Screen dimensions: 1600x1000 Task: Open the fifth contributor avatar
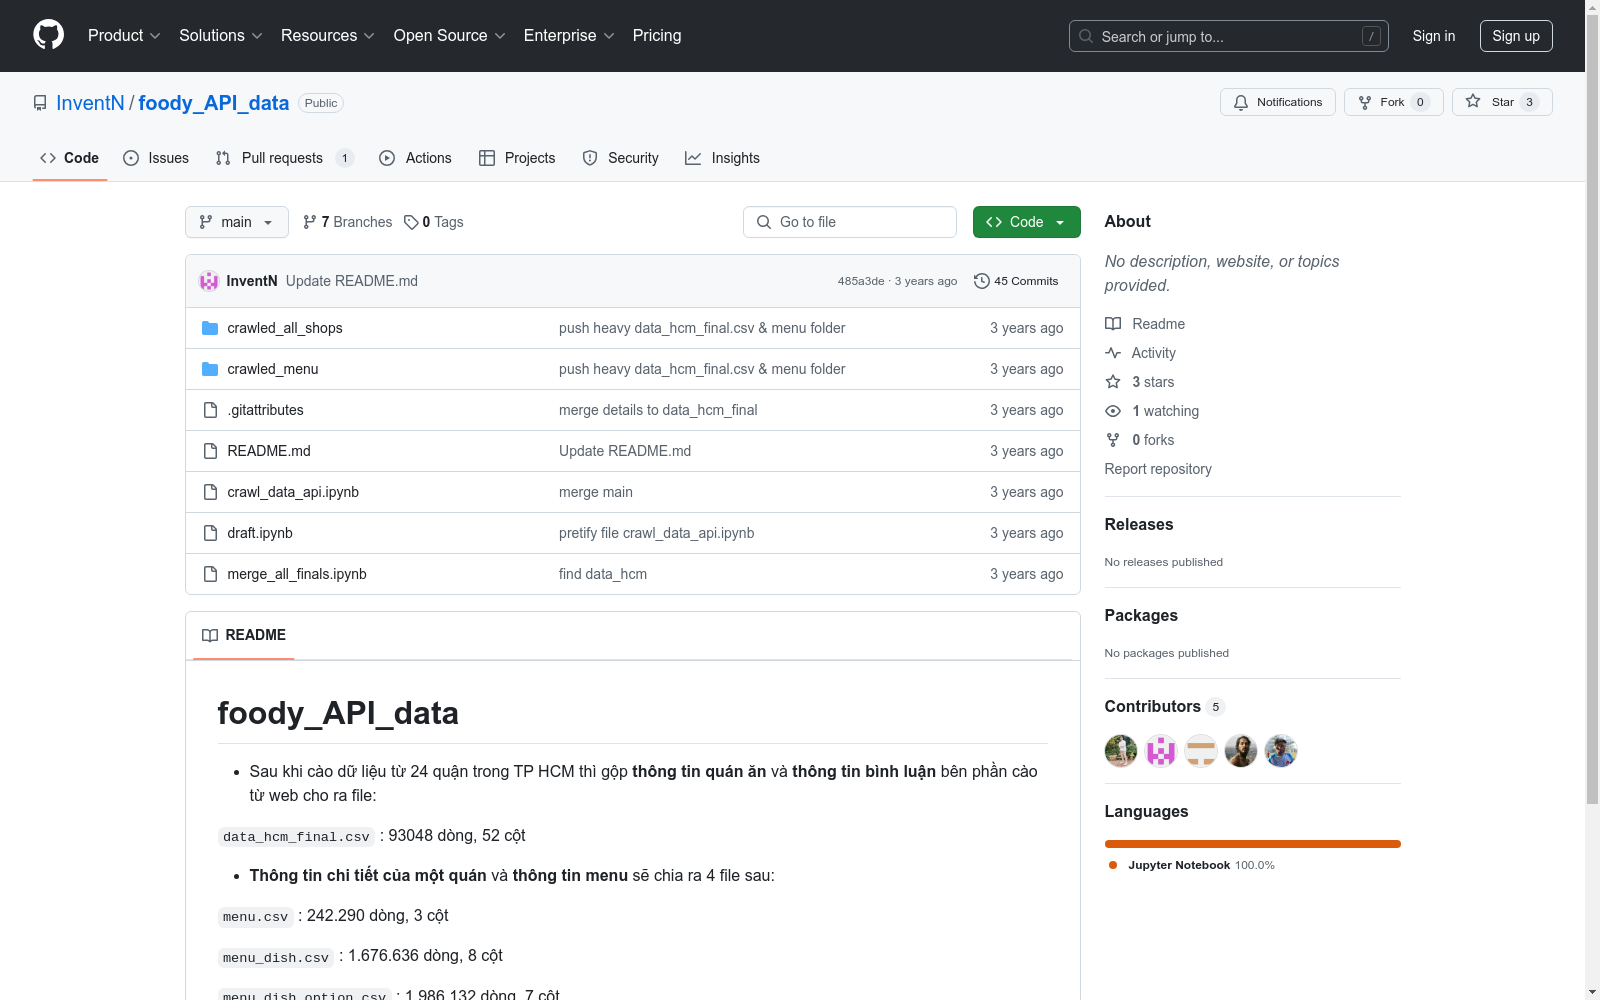1281,751
